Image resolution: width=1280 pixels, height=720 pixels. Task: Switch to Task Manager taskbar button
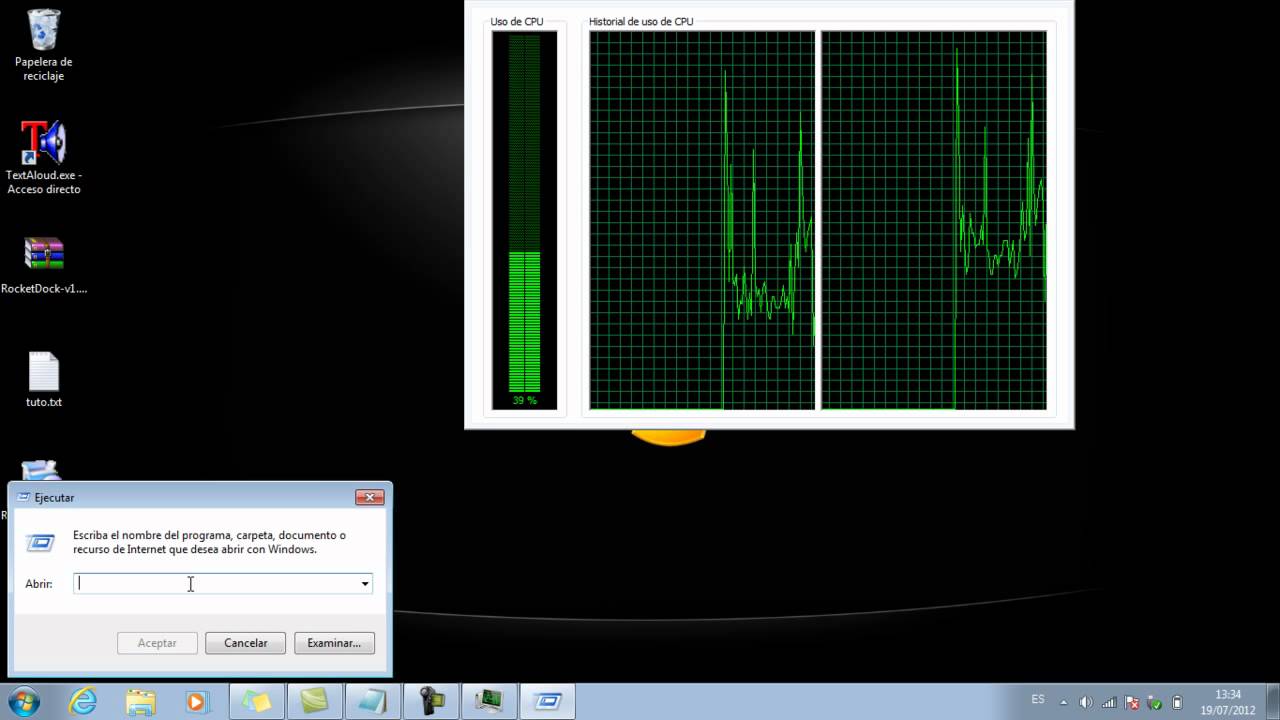click(489, 701)
